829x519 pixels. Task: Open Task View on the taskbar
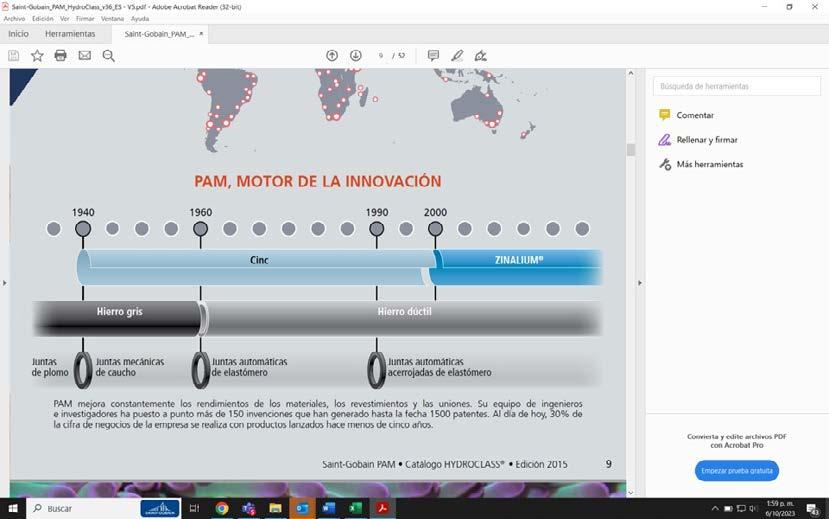tap(194, 508)
